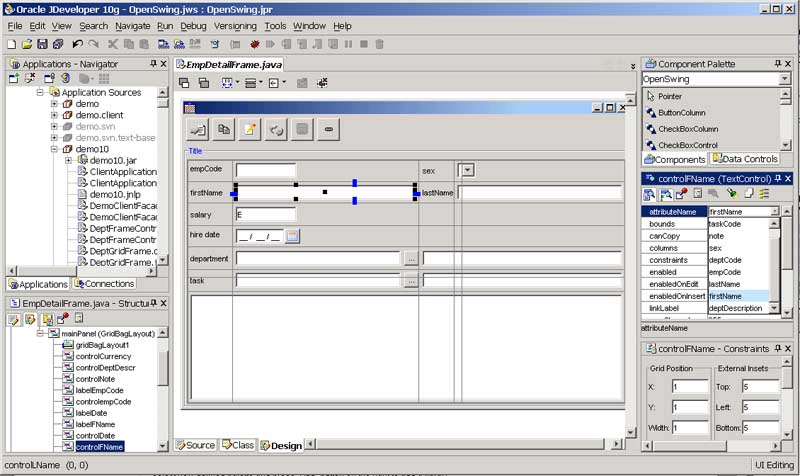Screen dimensions: 800x476
Task: Pin the Applications Navigator panel
Action: pos(153,64)
